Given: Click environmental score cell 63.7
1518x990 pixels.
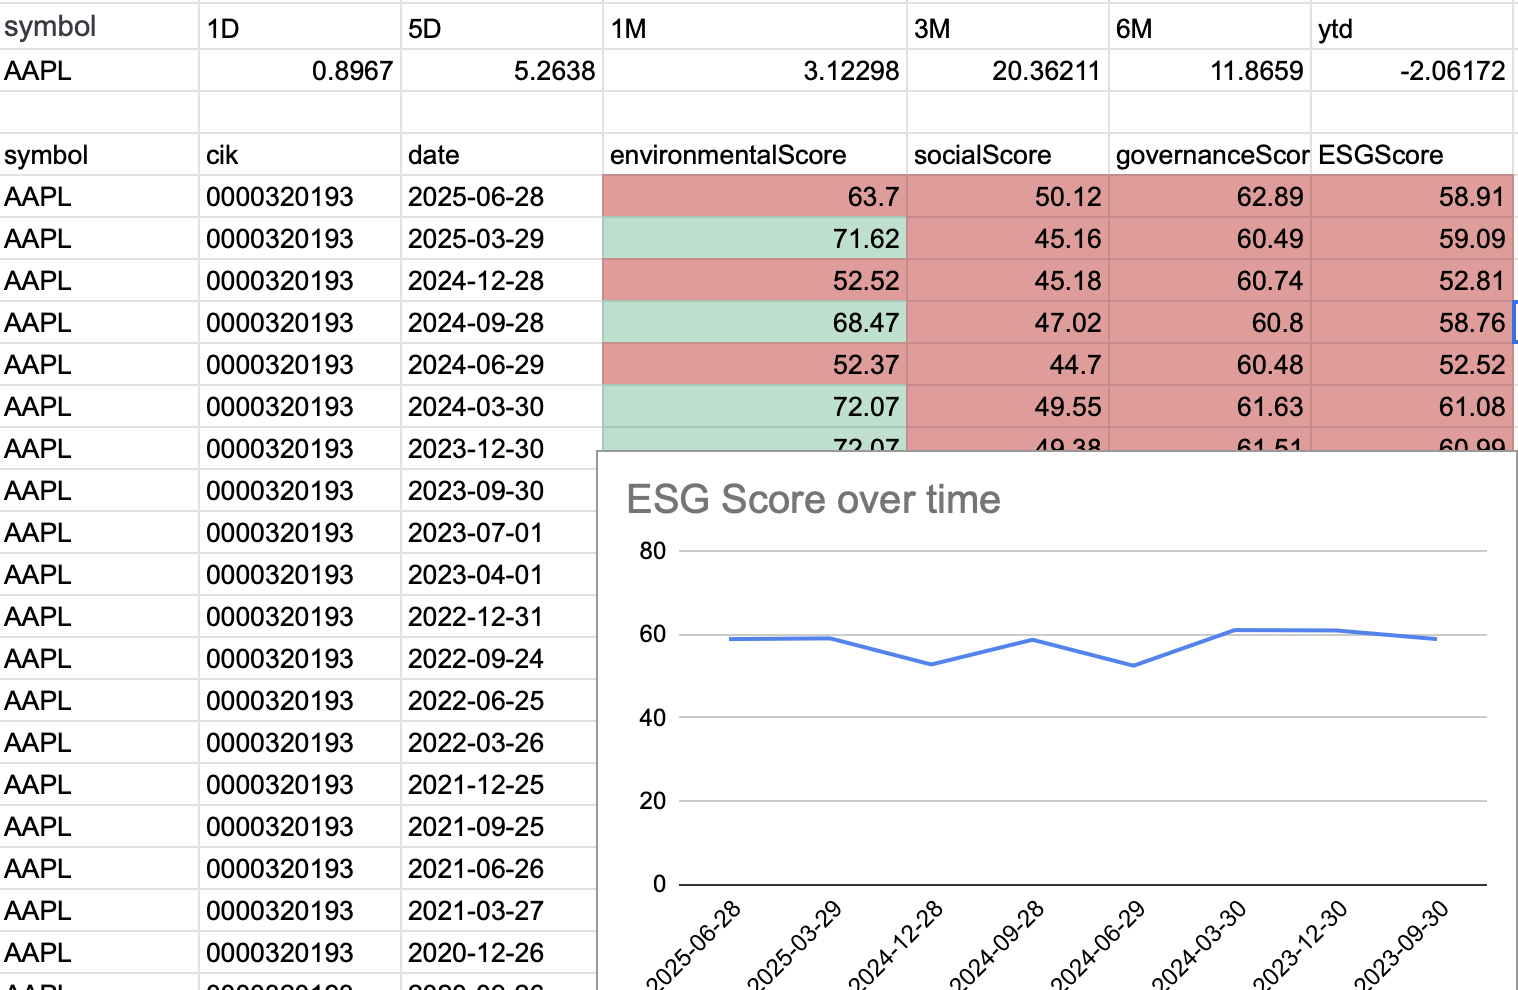Looking at the screenshot, I should [x=755, y=197].
